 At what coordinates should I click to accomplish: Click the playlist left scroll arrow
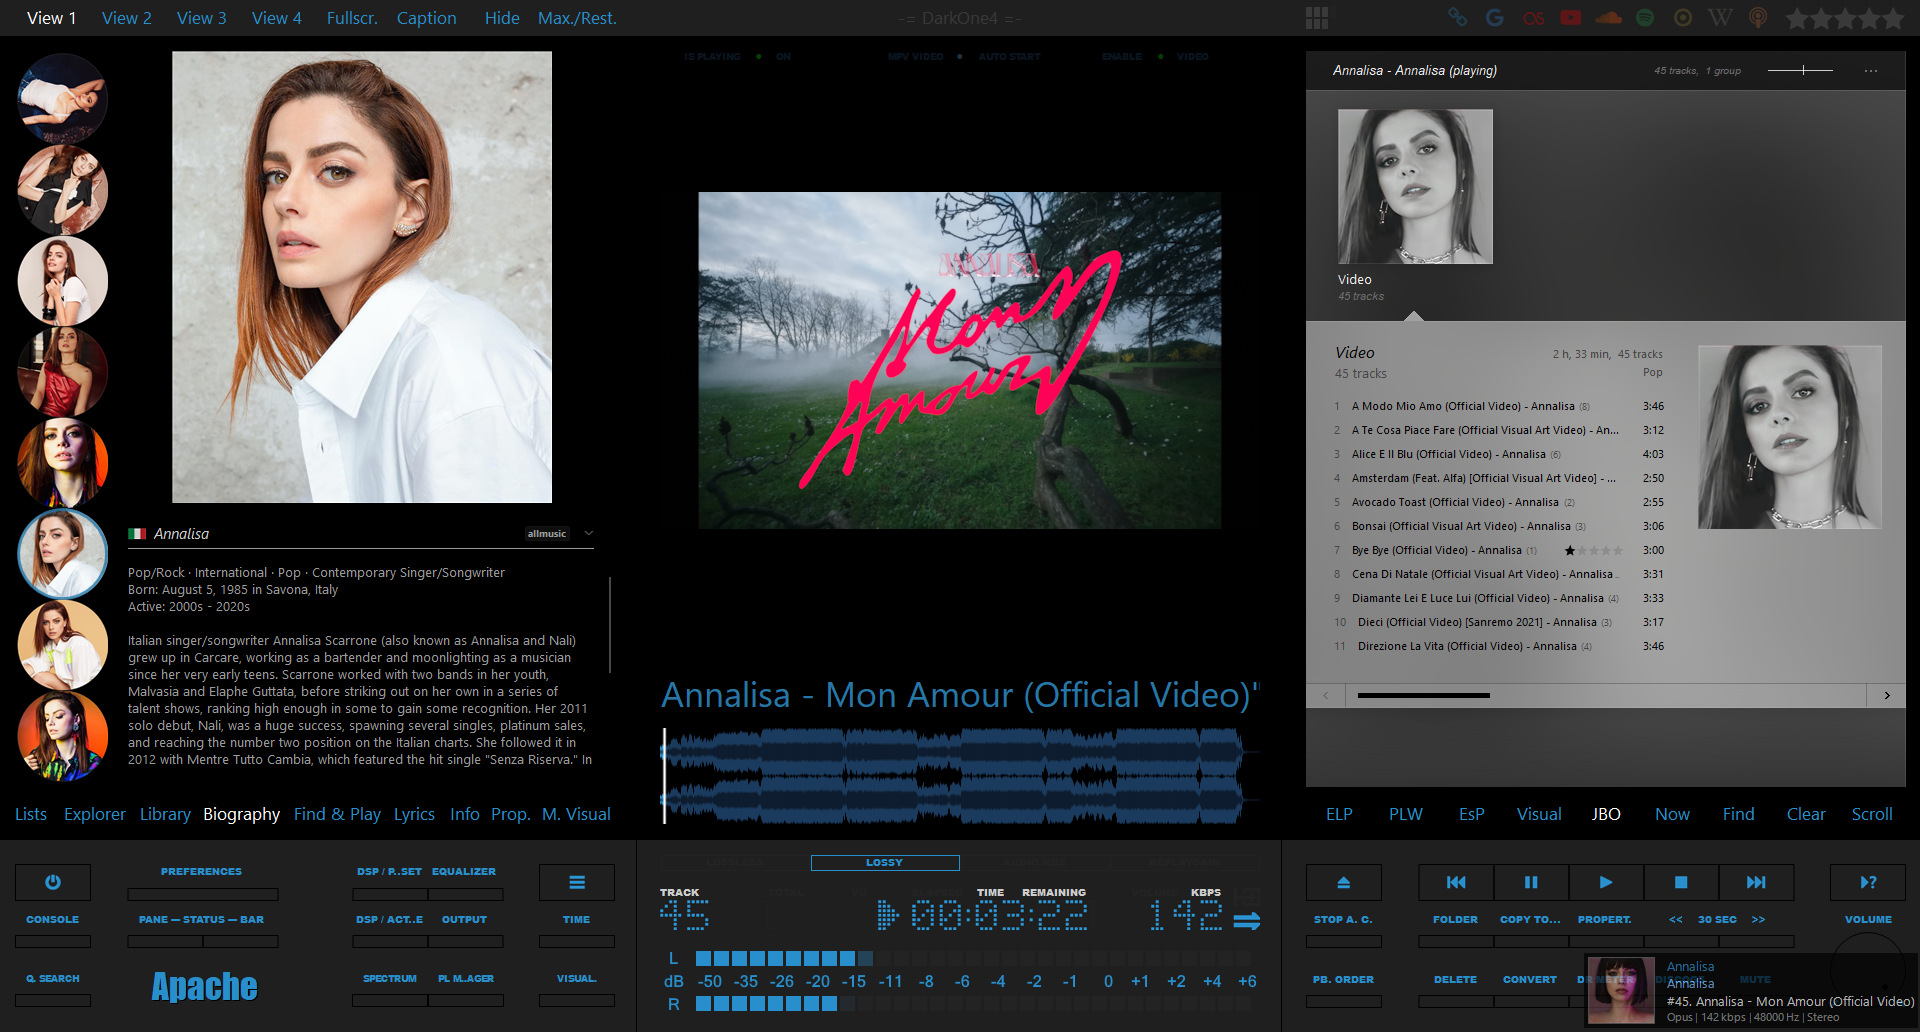click(x=1326, y=695)
